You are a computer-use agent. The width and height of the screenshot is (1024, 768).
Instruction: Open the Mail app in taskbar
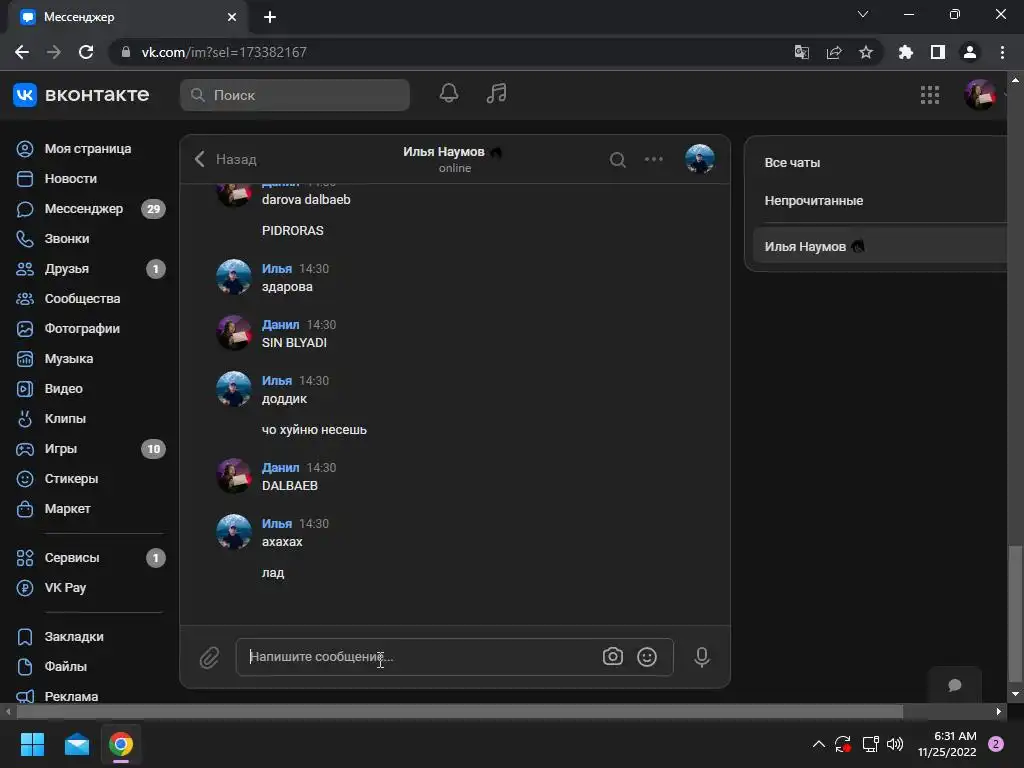click(77, 744)
